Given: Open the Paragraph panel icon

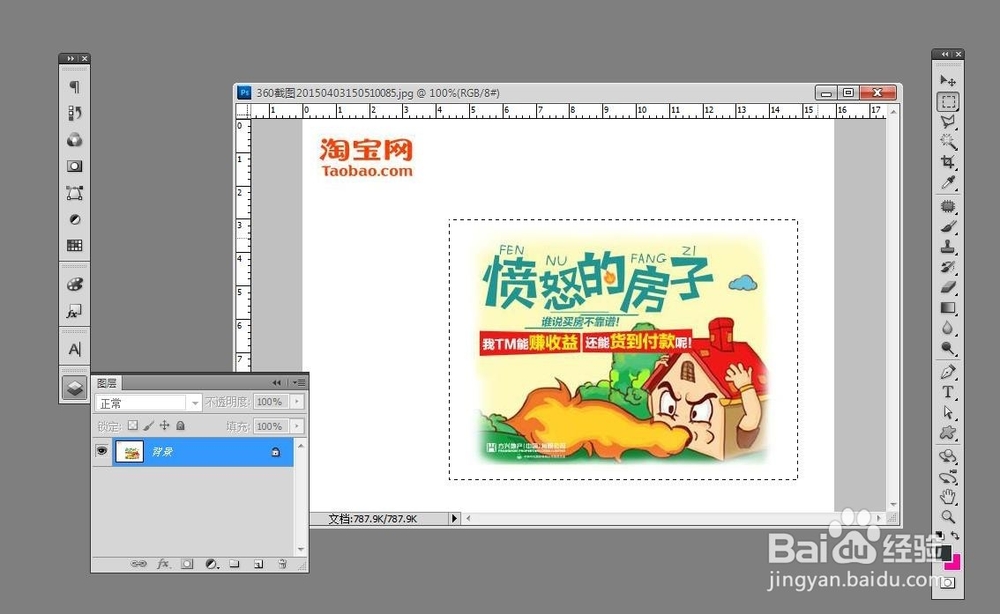Looking at the screenshot, I should pyautogui.click(x=75, y=87).
